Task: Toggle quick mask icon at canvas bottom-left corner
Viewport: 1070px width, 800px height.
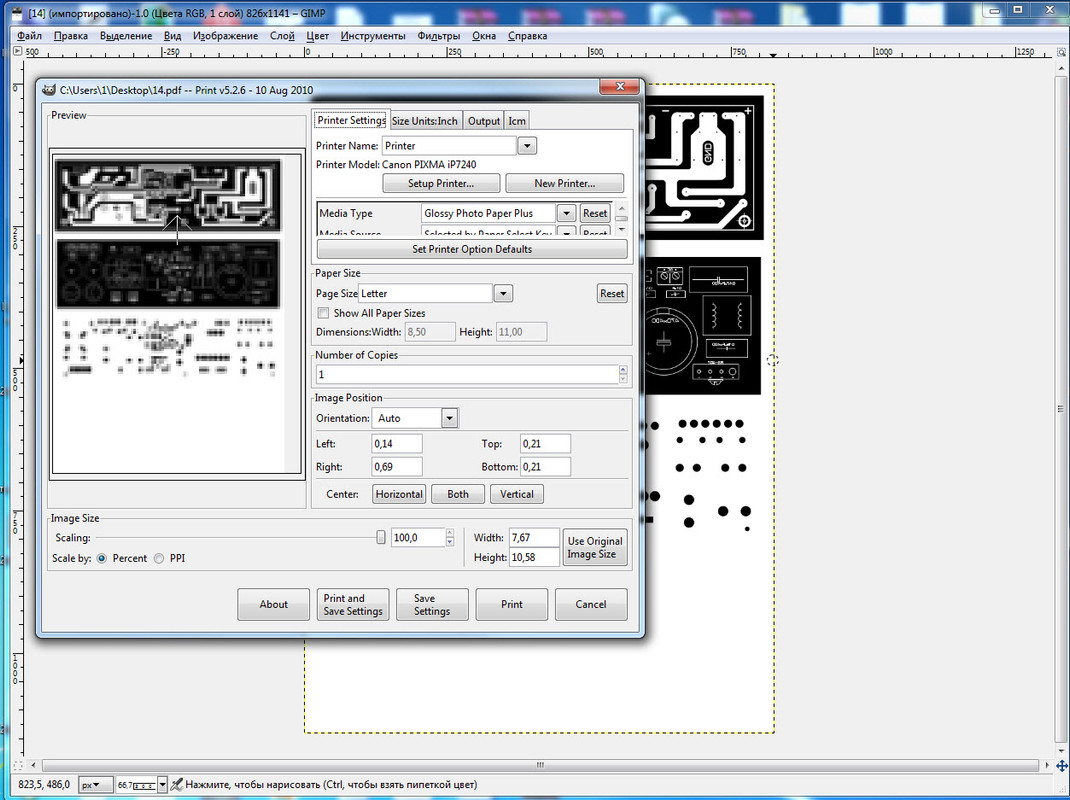Action: coord(18,765)
